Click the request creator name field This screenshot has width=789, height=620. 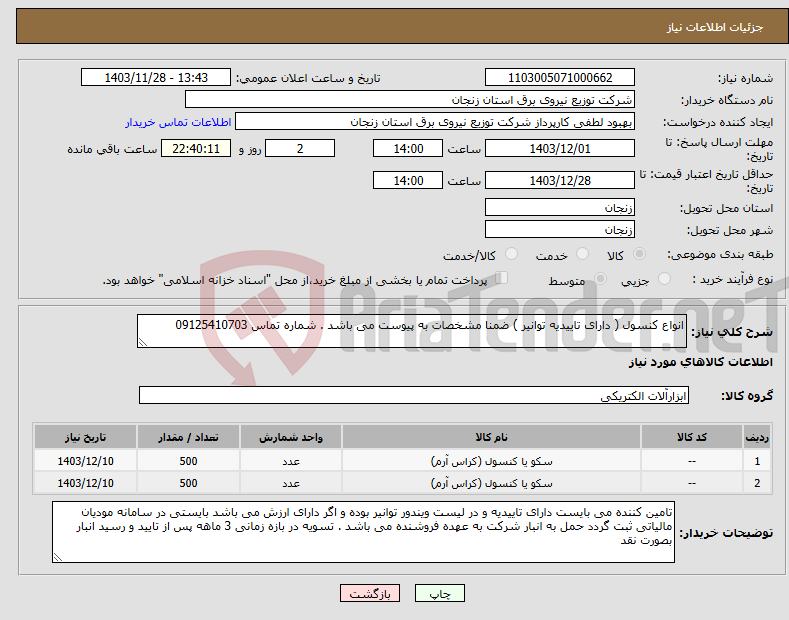pos(435,122)
